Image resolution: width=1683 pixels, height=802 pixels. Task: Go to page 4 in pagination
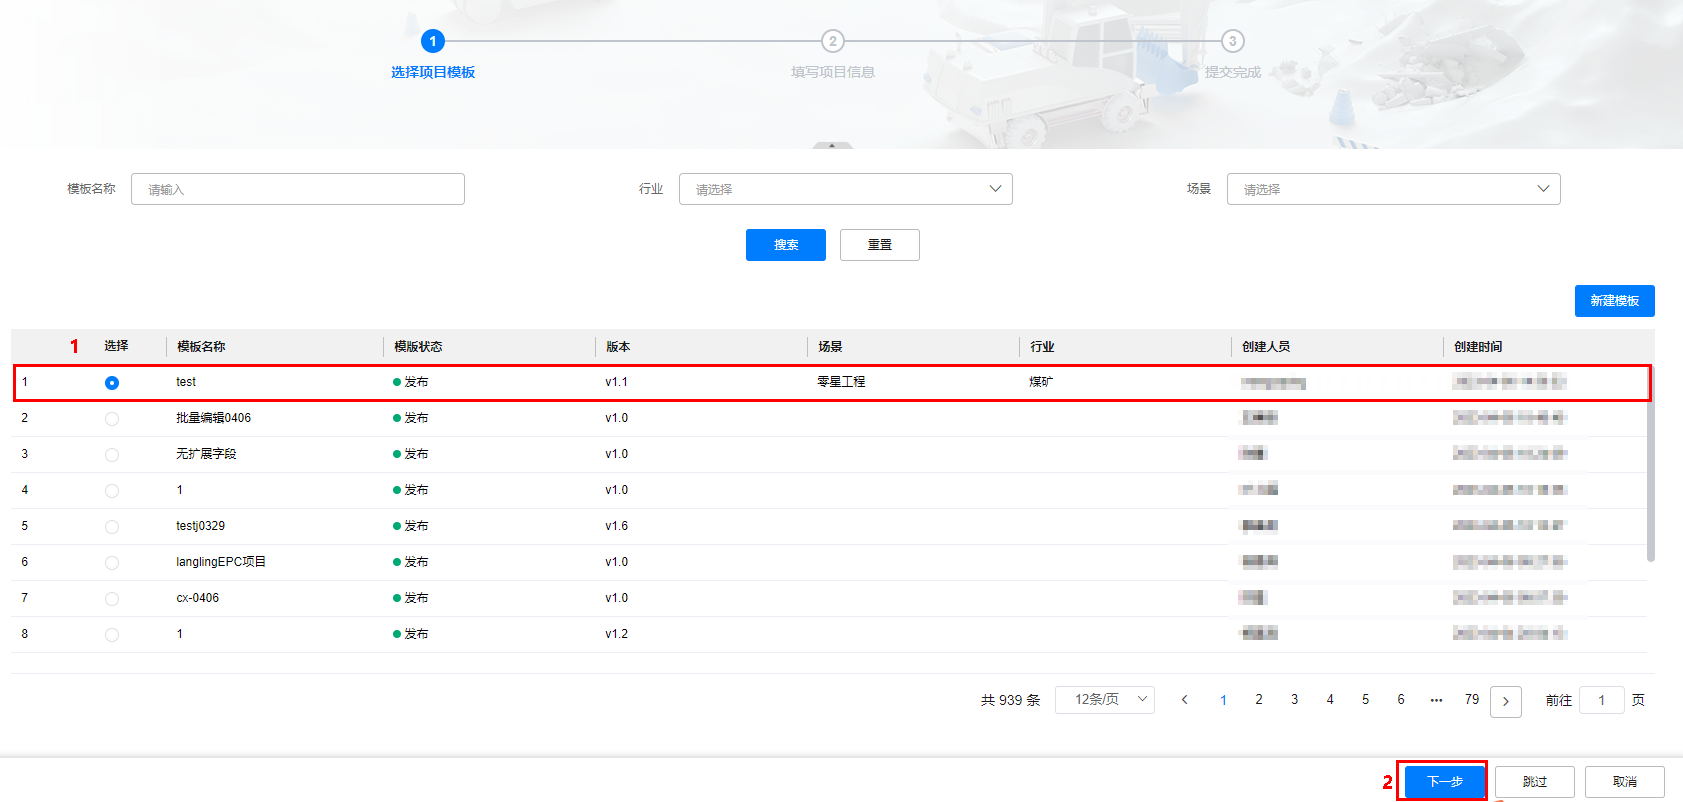pos(1330,700)
